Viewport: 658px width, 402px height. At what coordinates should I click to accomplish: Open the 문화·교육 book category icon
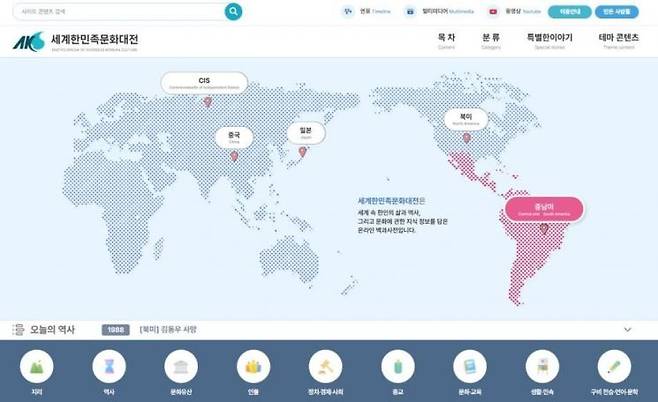[x=470, y=366]
